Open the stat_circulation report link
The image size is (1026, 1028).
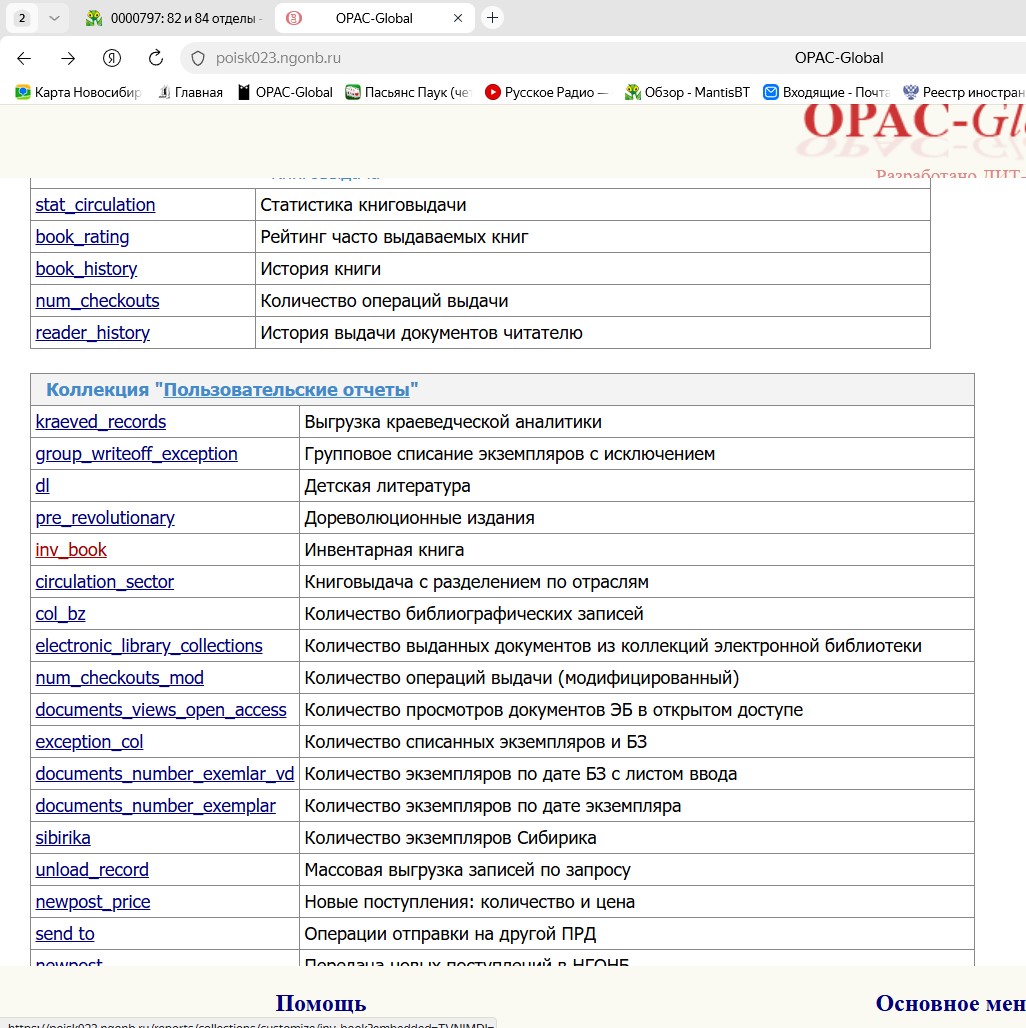tap(95, 205)
